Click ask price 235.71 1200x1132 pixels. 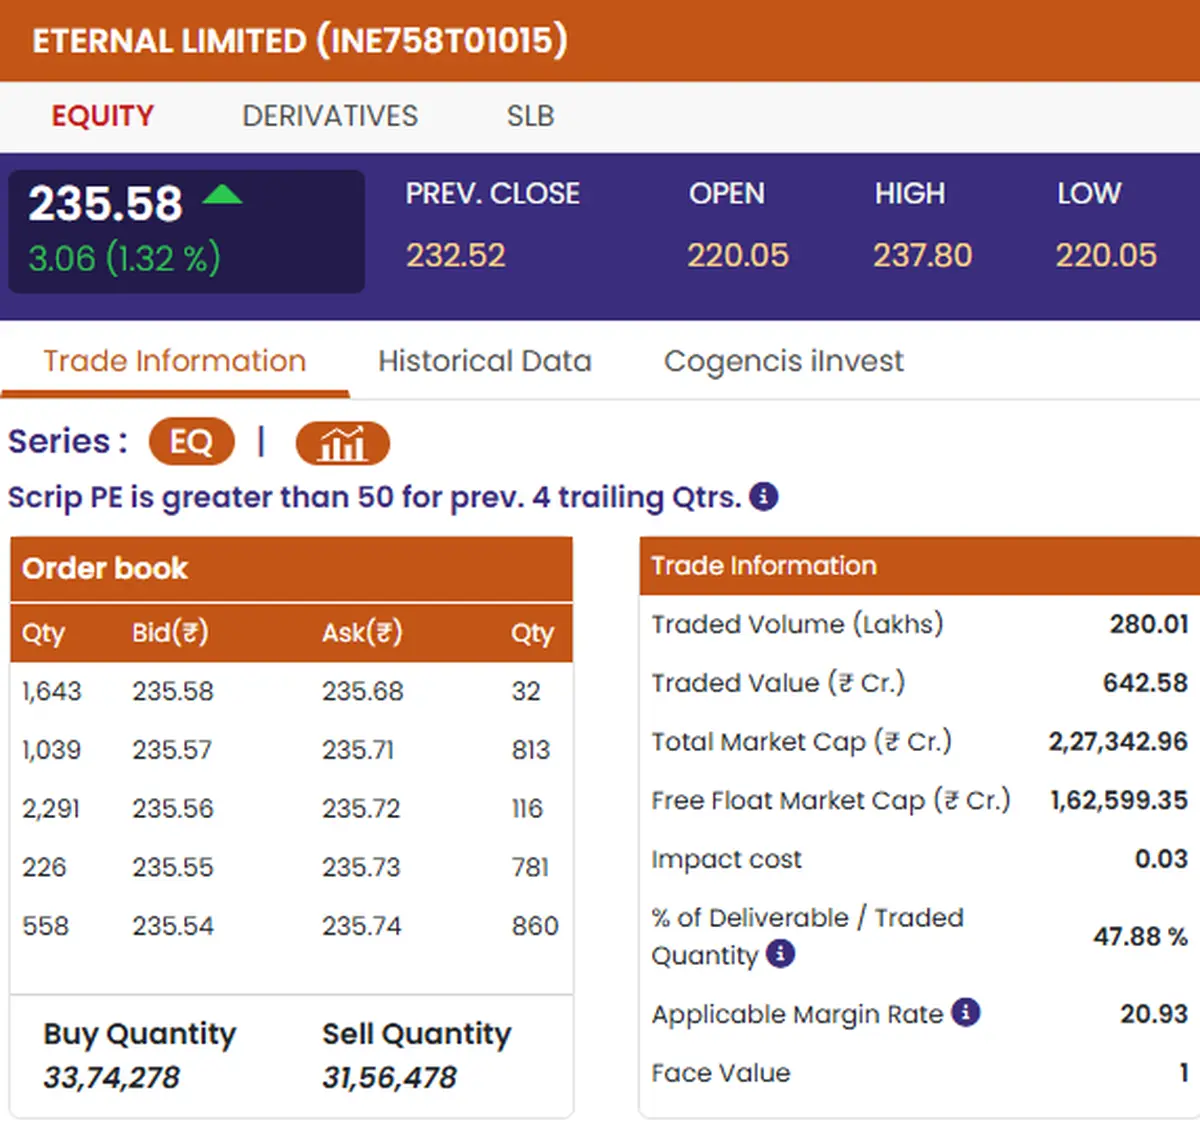pos(358,750)
